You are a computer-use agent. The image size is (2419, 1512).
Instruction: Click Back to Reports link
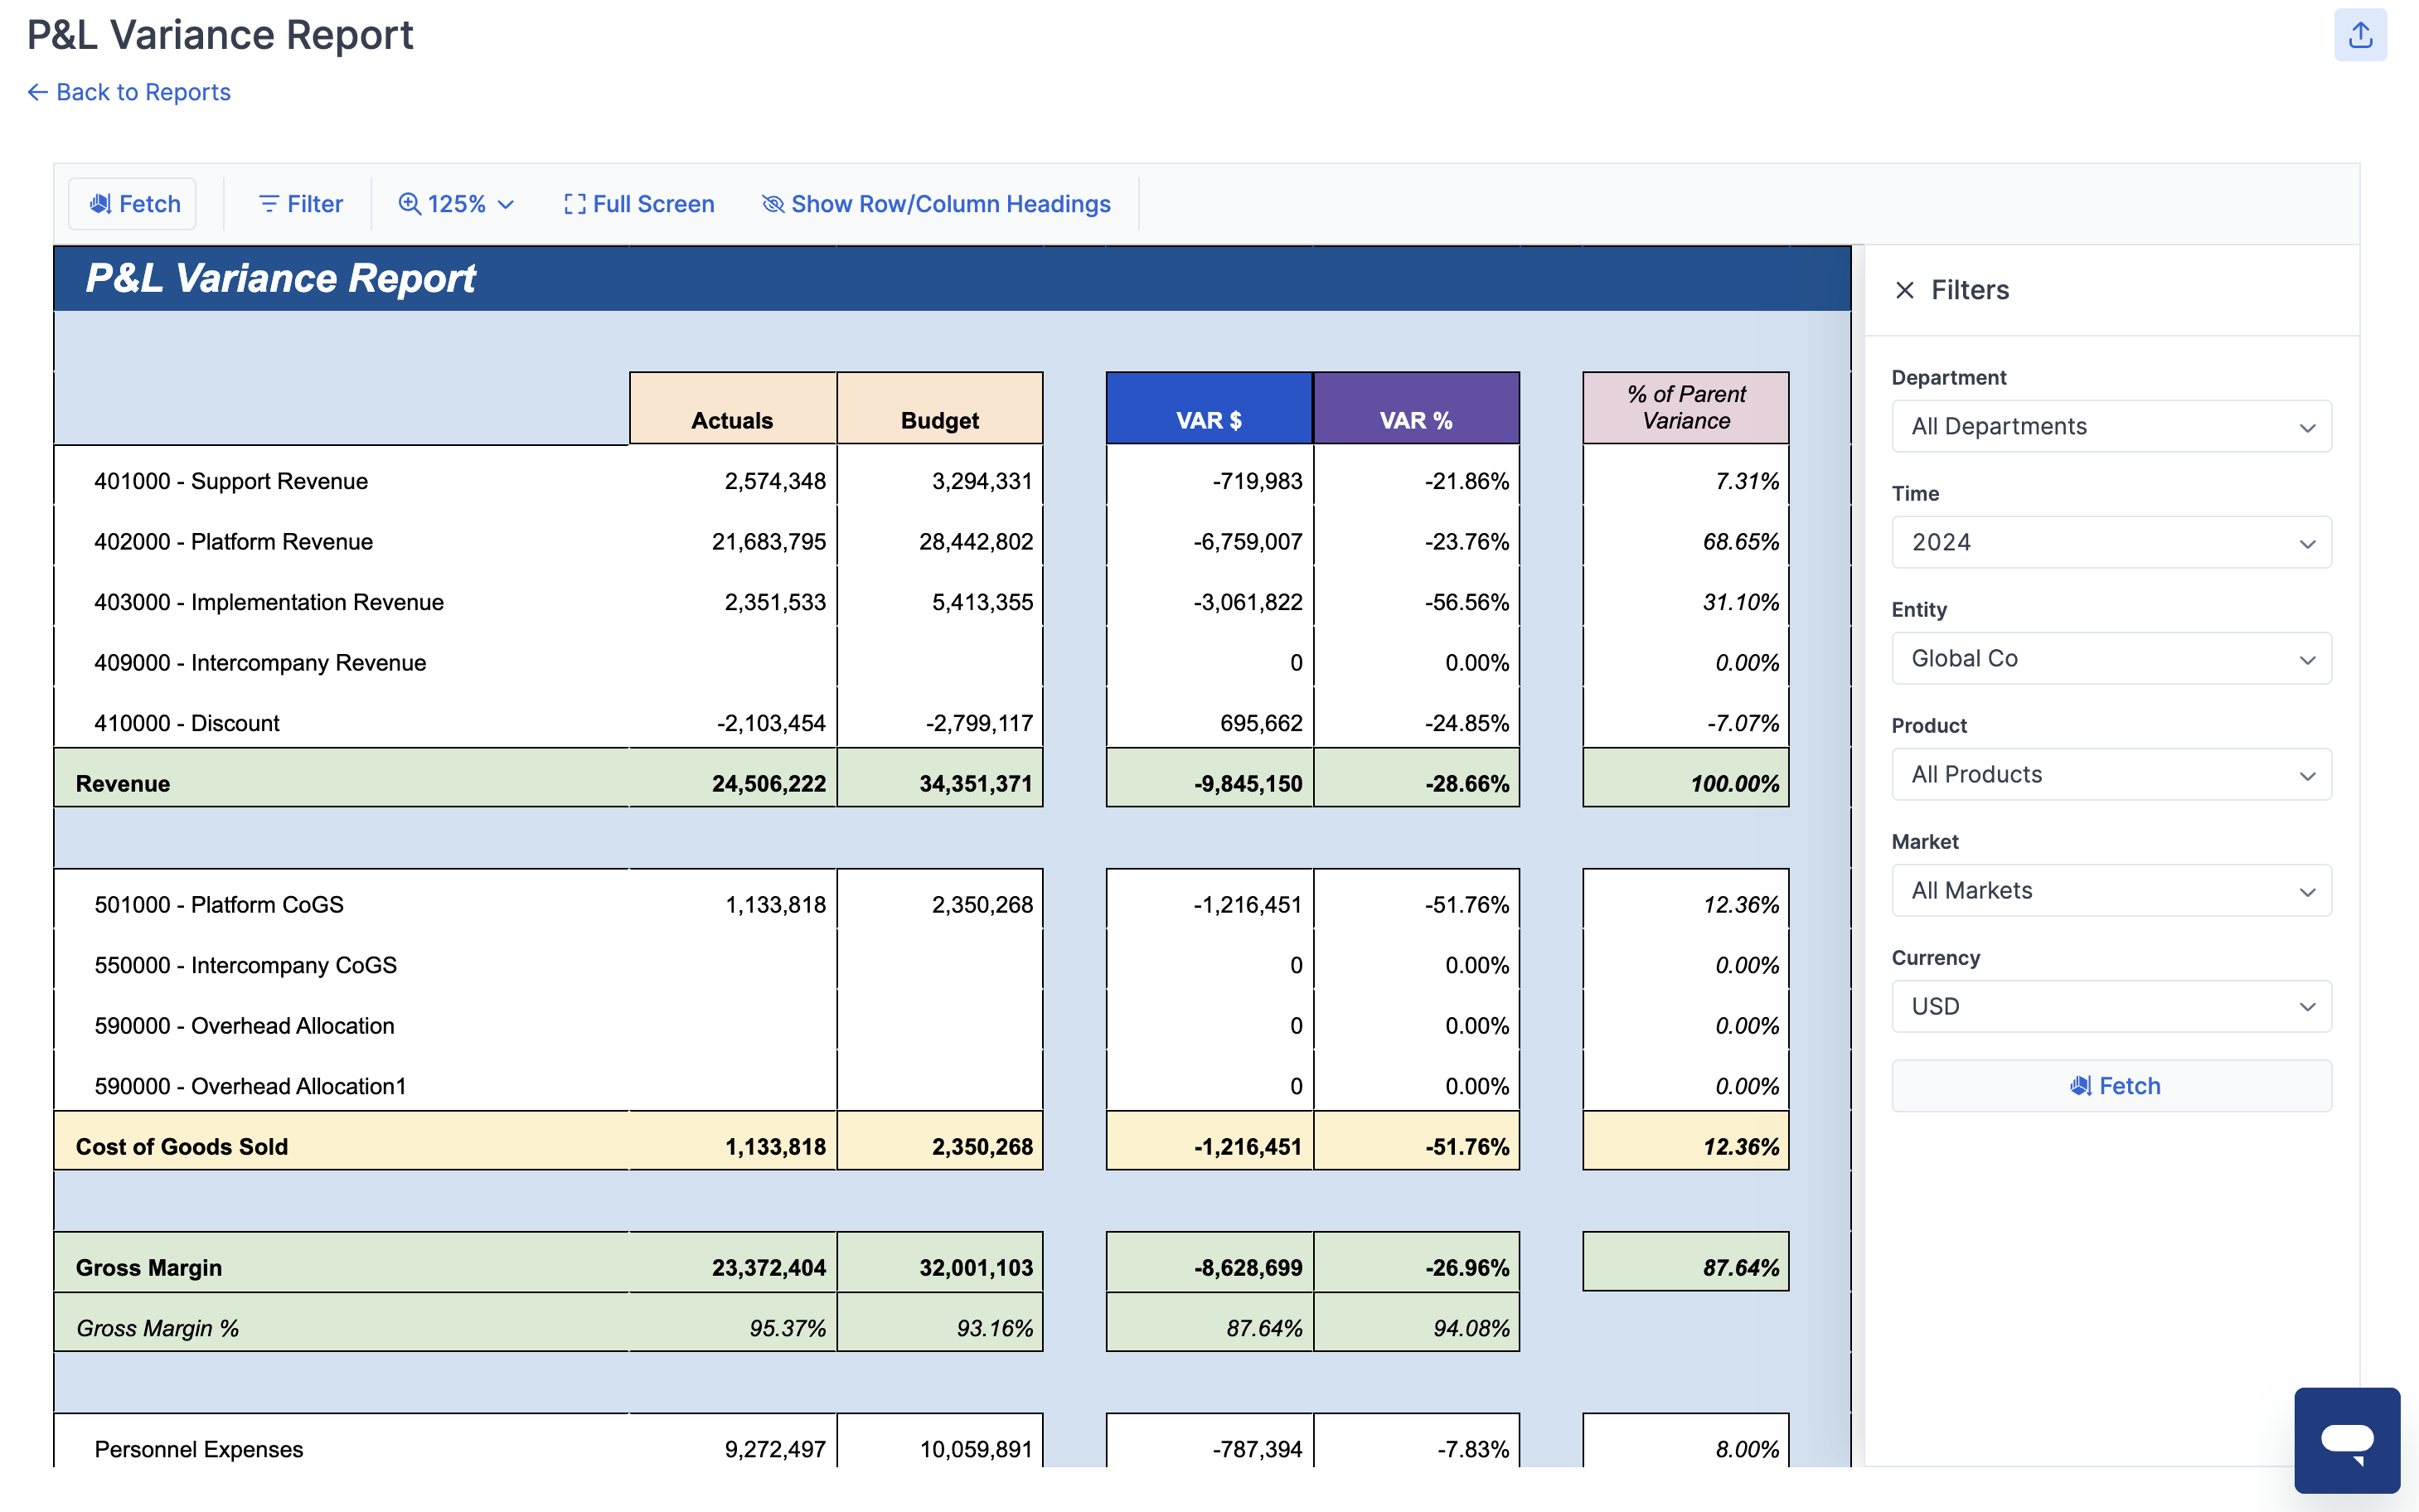point(128,91)
